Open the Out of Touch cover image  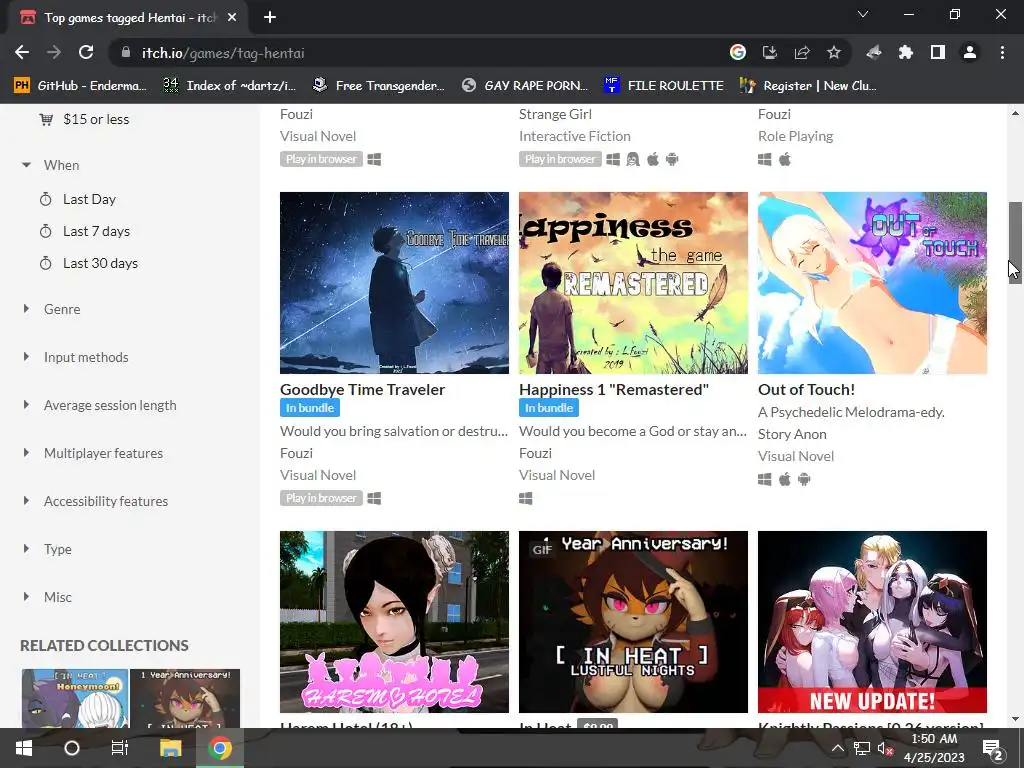tap(872, 283)
